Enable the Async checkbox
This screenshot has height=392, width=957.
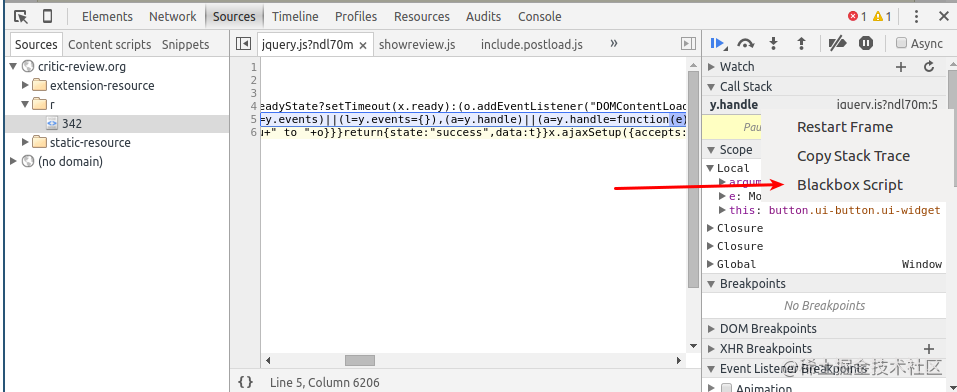click(901, 43)
